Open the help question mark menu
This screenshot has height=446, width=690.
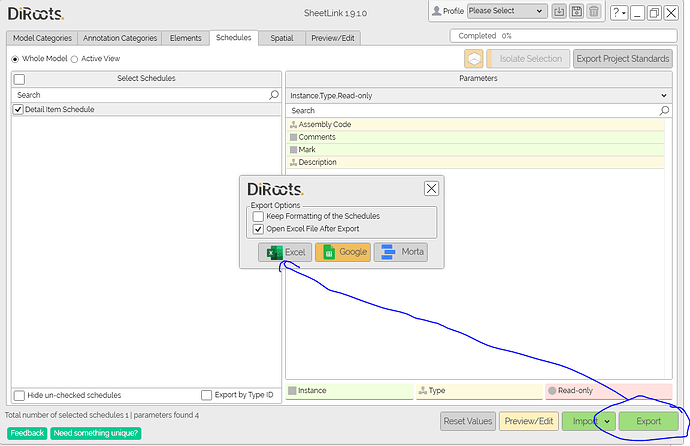[619, 13]
